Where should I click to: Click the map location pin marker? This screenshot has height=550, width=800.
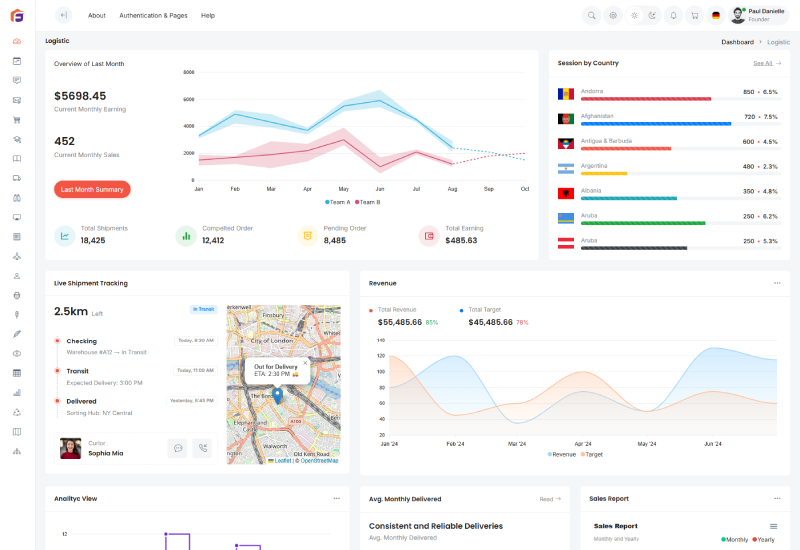277,395
